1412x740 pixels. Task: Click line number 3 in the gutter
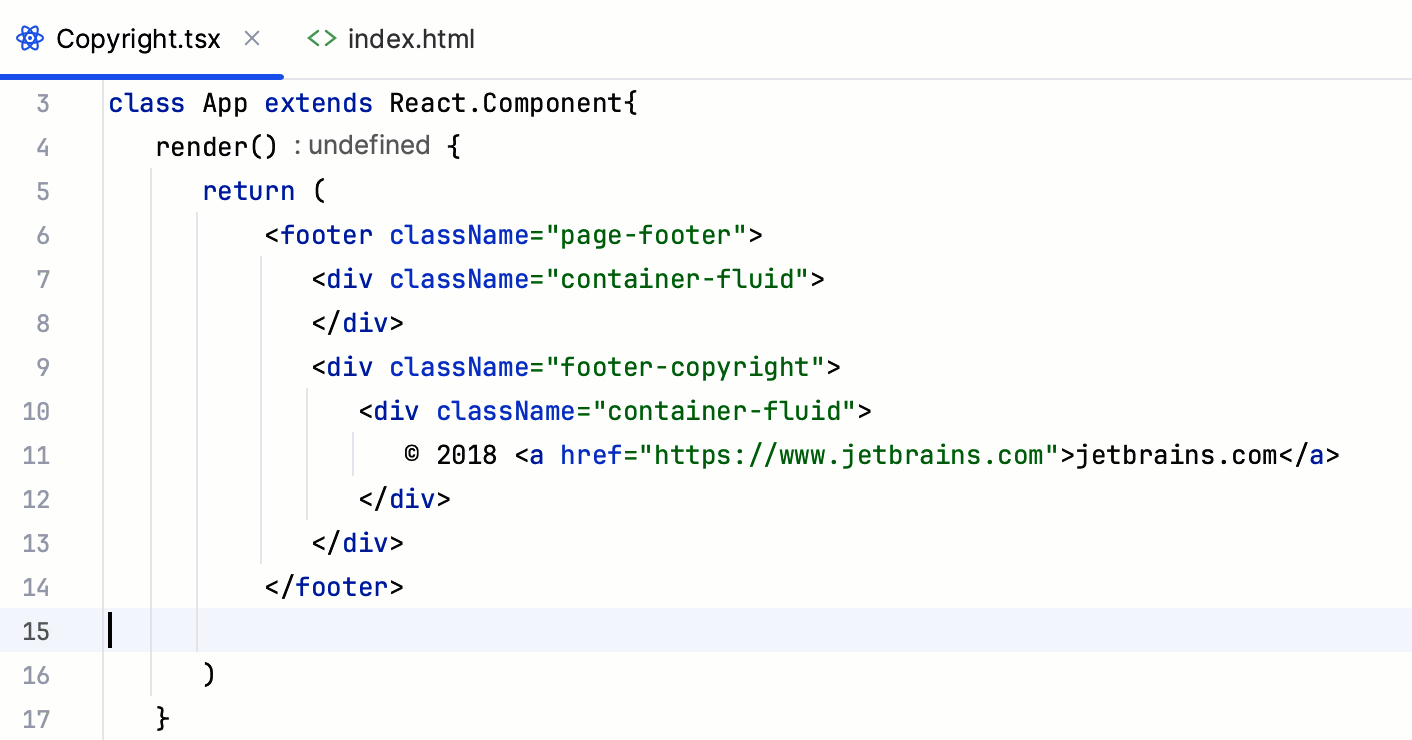(x=43, y=103)
